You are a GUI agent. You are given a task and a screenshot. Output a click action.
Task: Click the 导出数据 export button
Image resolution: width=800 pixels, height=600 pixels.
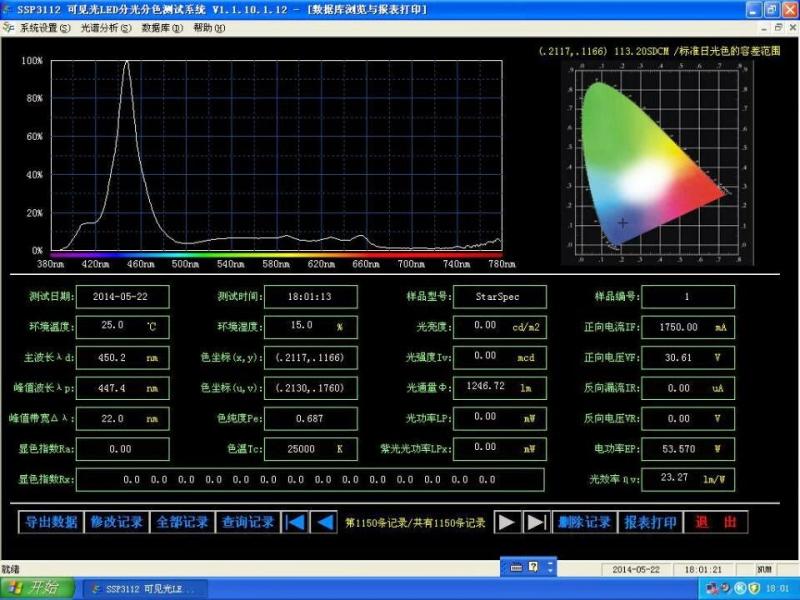(x=51, y=522)
